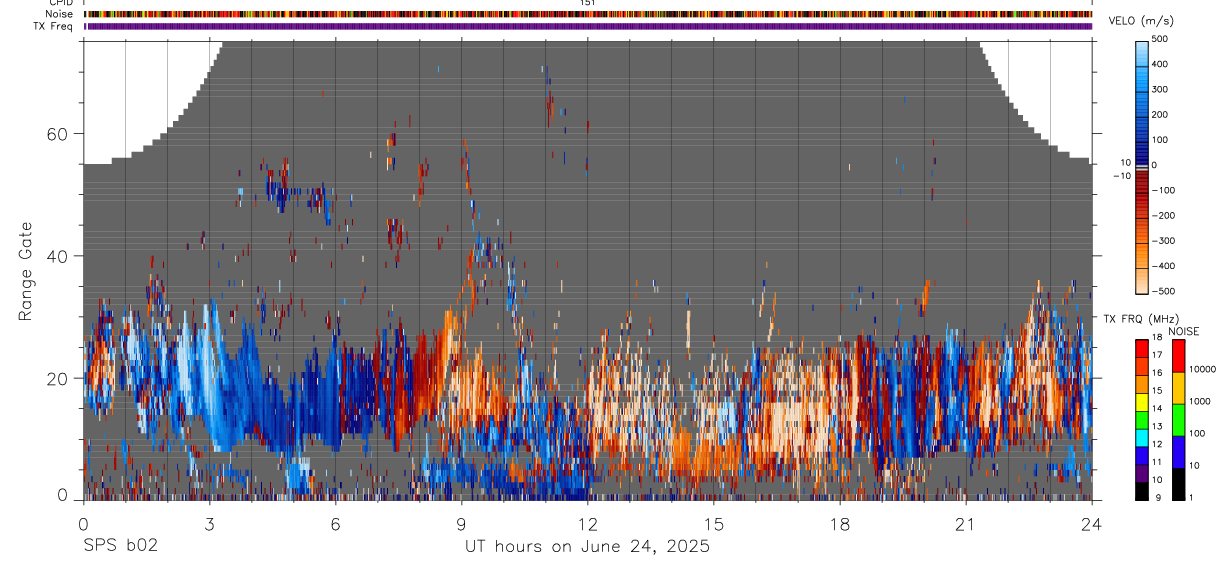Viewport: 1228px width, 567px height.
Task: Select the TX Freq row label at top-left
Action: click(x=53, y=26)
